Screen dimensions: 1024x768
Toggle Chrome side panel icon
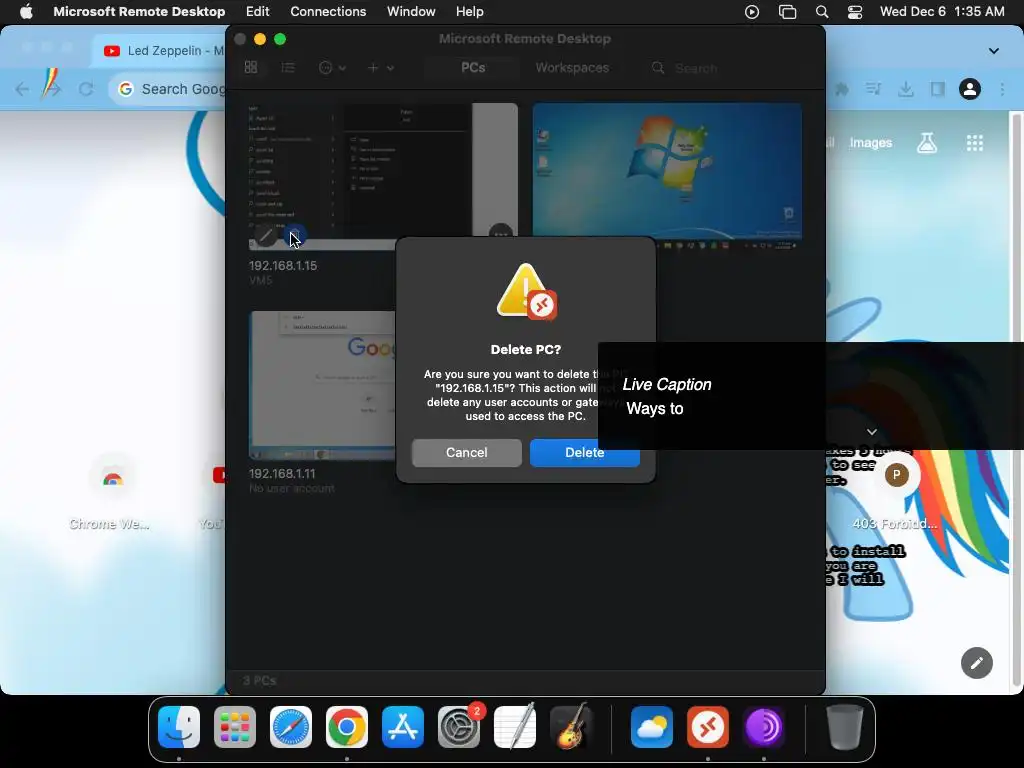937,89
